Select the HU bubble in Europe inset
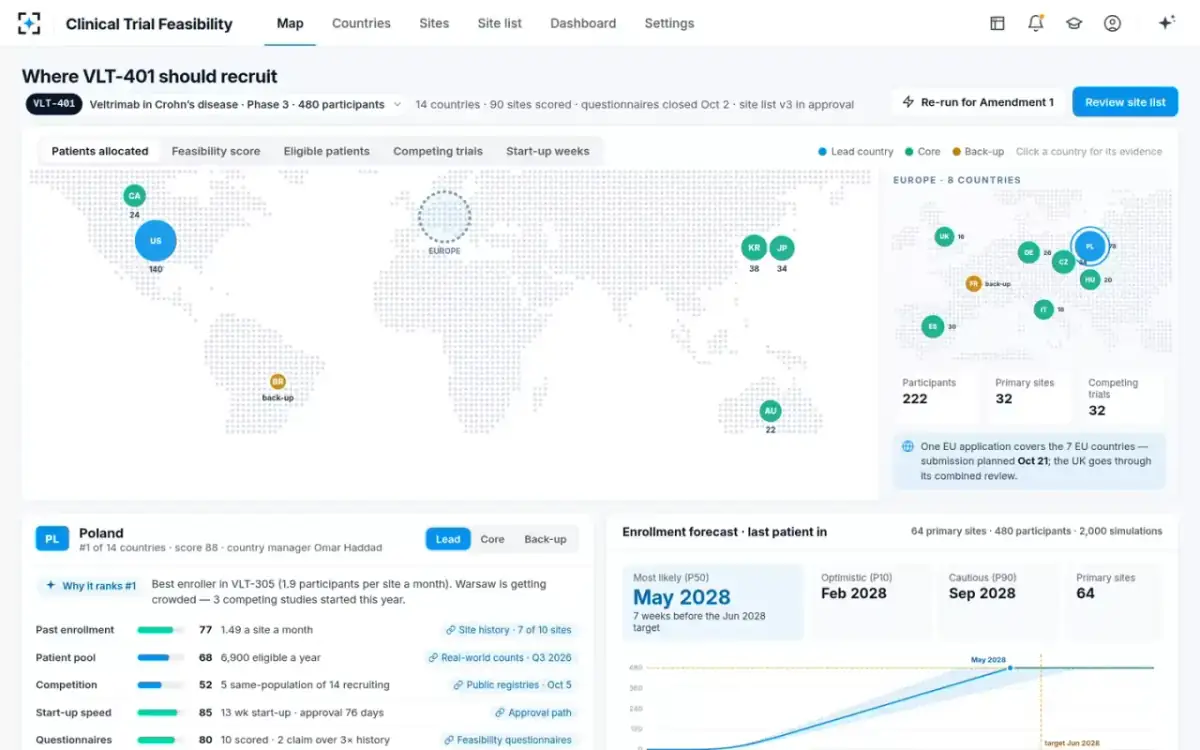 [1090, 280]
